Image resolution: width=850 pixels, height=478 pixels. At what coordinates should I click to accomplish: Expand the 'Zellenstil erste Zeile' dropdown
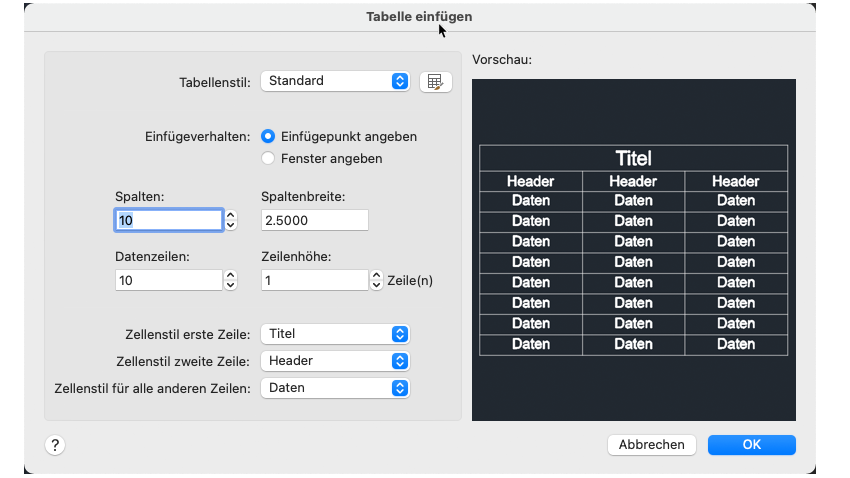tap(335, 334)
